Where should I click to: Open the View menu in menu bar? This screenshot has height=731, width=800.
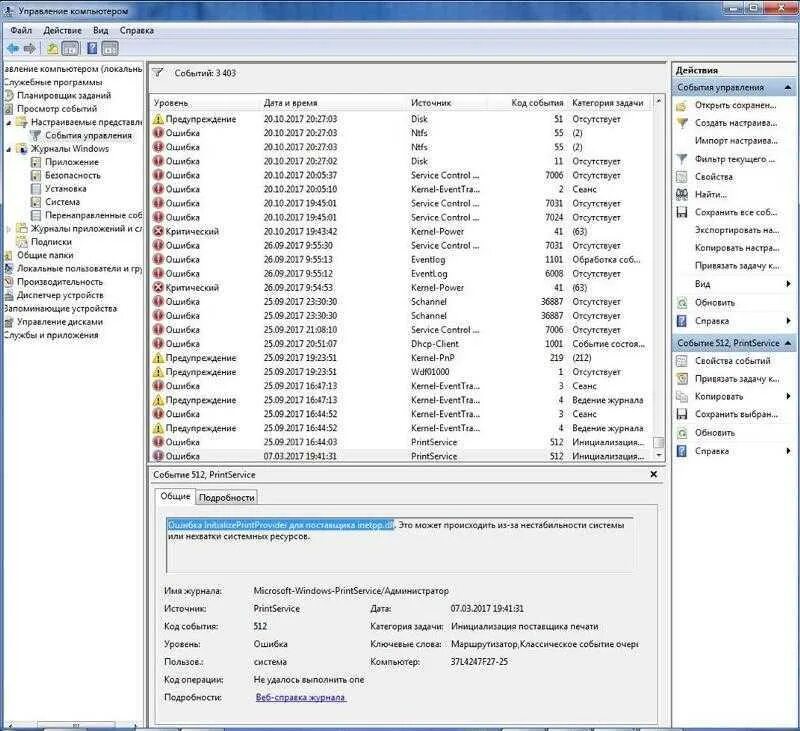(x=101, y=31)
